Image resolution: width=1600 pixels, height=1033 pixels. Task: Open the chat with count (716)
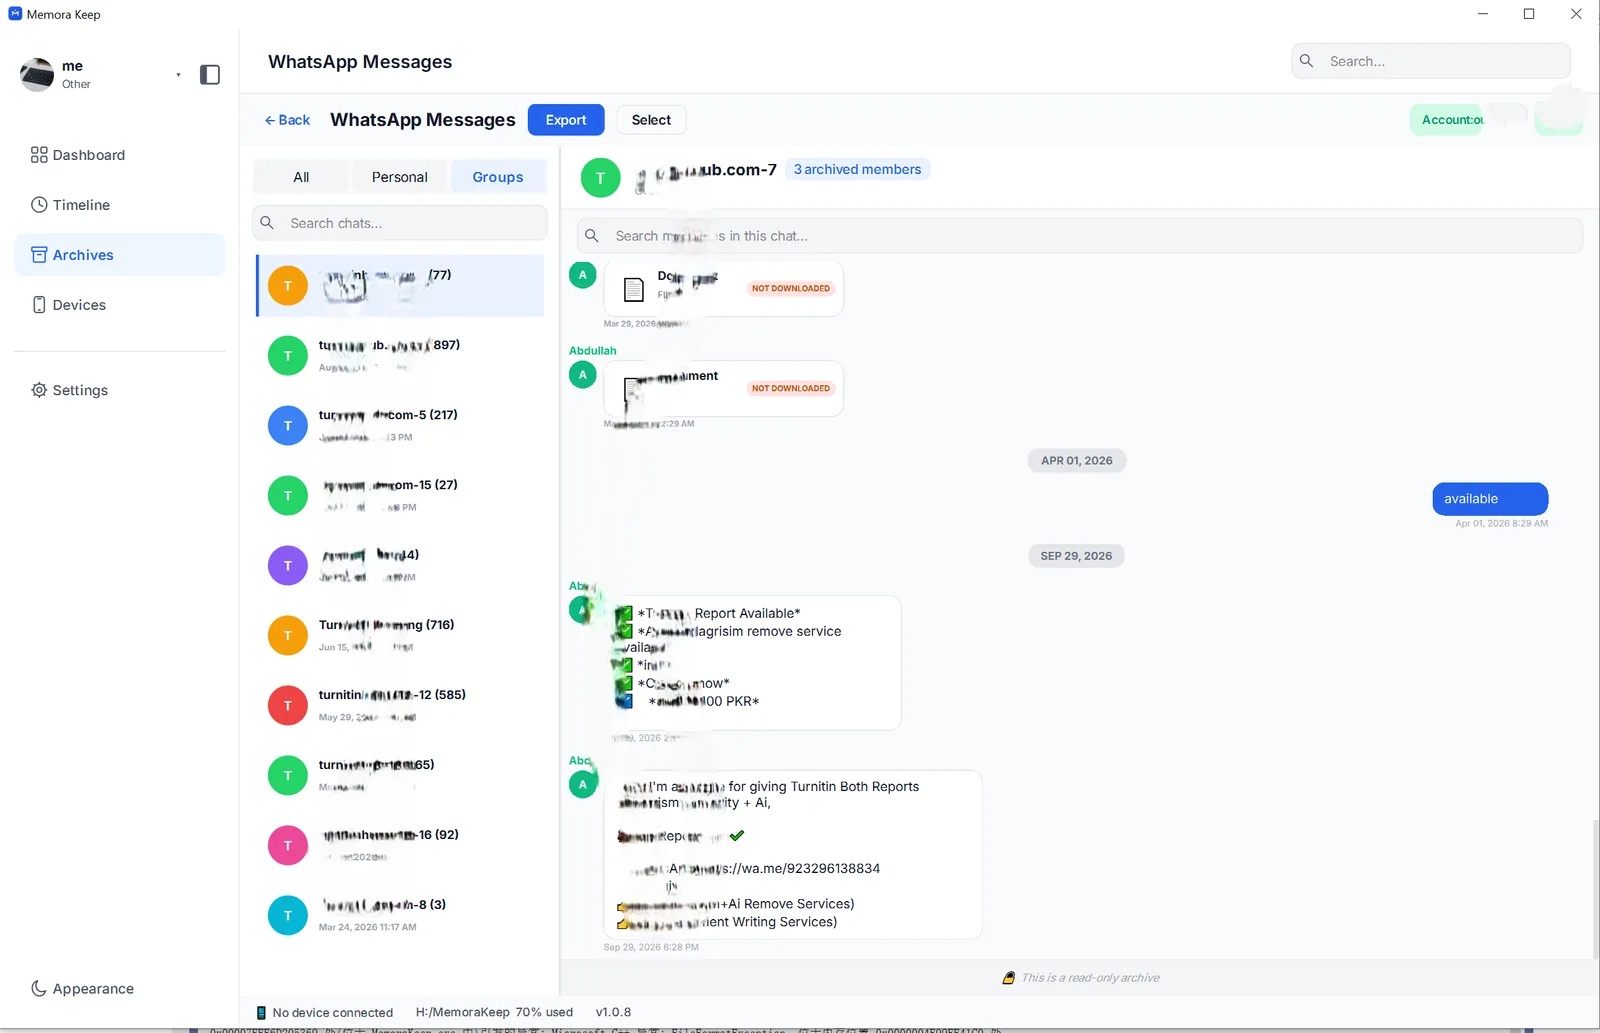click(401, 636)
